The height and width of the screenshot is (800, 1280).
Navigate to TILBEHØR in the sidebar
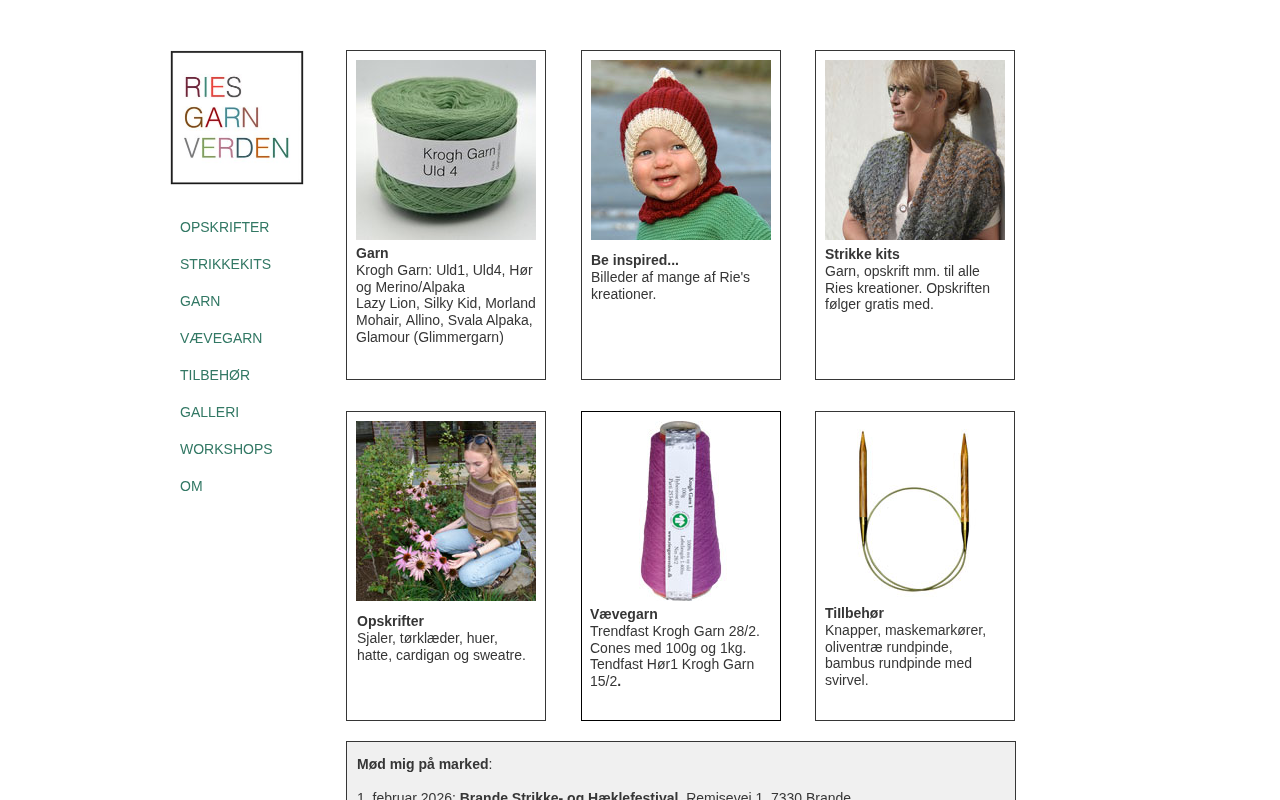(x=215, y=375)
